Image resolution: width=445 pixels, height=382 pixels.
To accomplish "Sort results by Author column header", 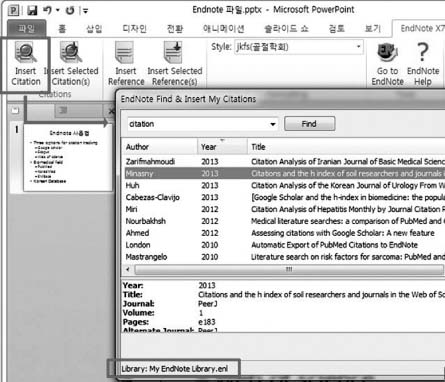I will [x=160, y=147].
